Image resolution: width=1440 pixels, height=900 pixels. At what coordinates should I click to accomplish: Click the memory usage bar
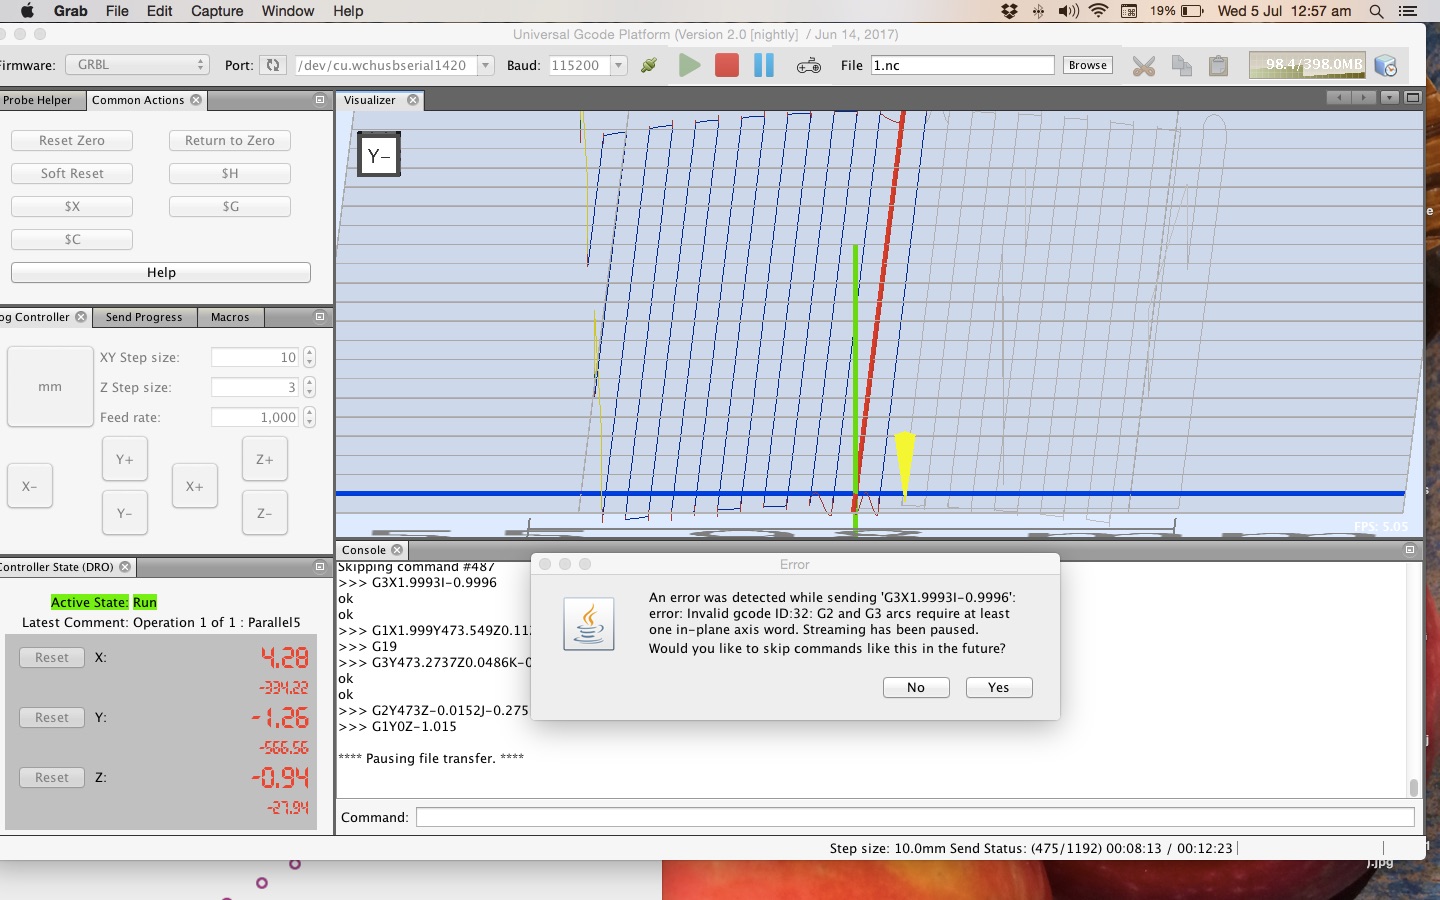(x=1306, y=65)
